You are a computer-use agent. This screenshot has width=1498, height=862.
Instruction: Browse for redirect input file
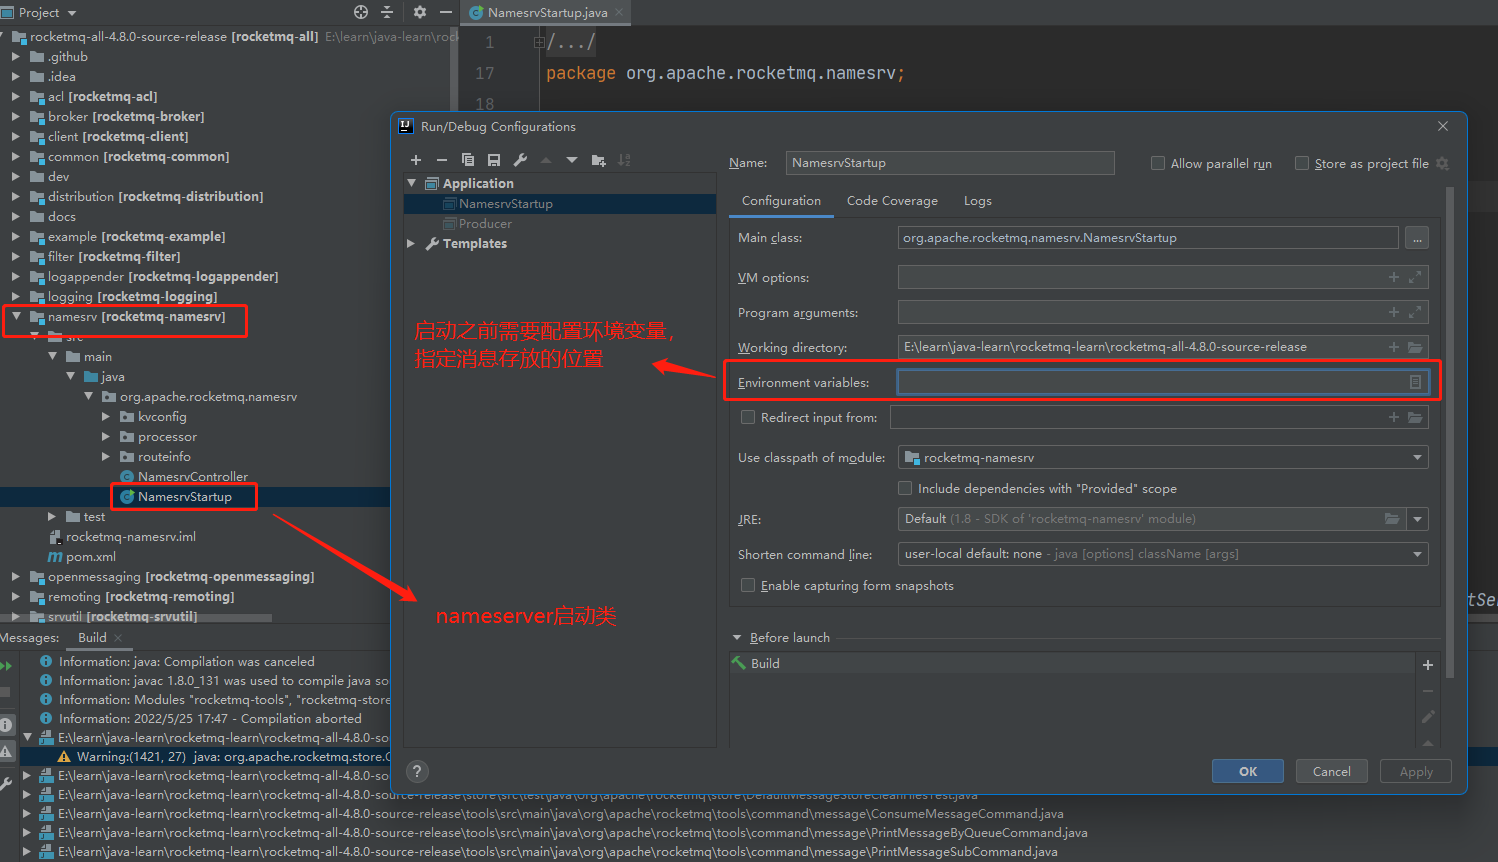[1415, 417]
